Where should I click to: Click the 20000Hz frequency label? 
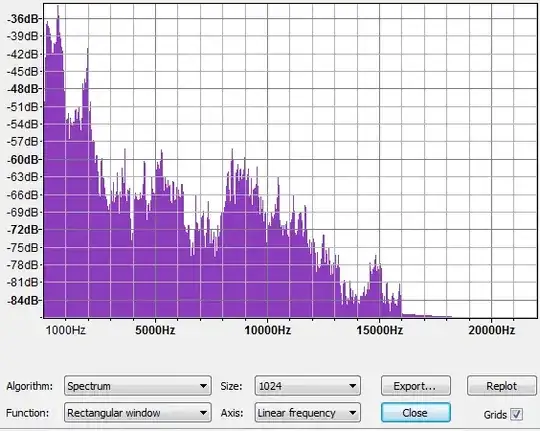491,330
